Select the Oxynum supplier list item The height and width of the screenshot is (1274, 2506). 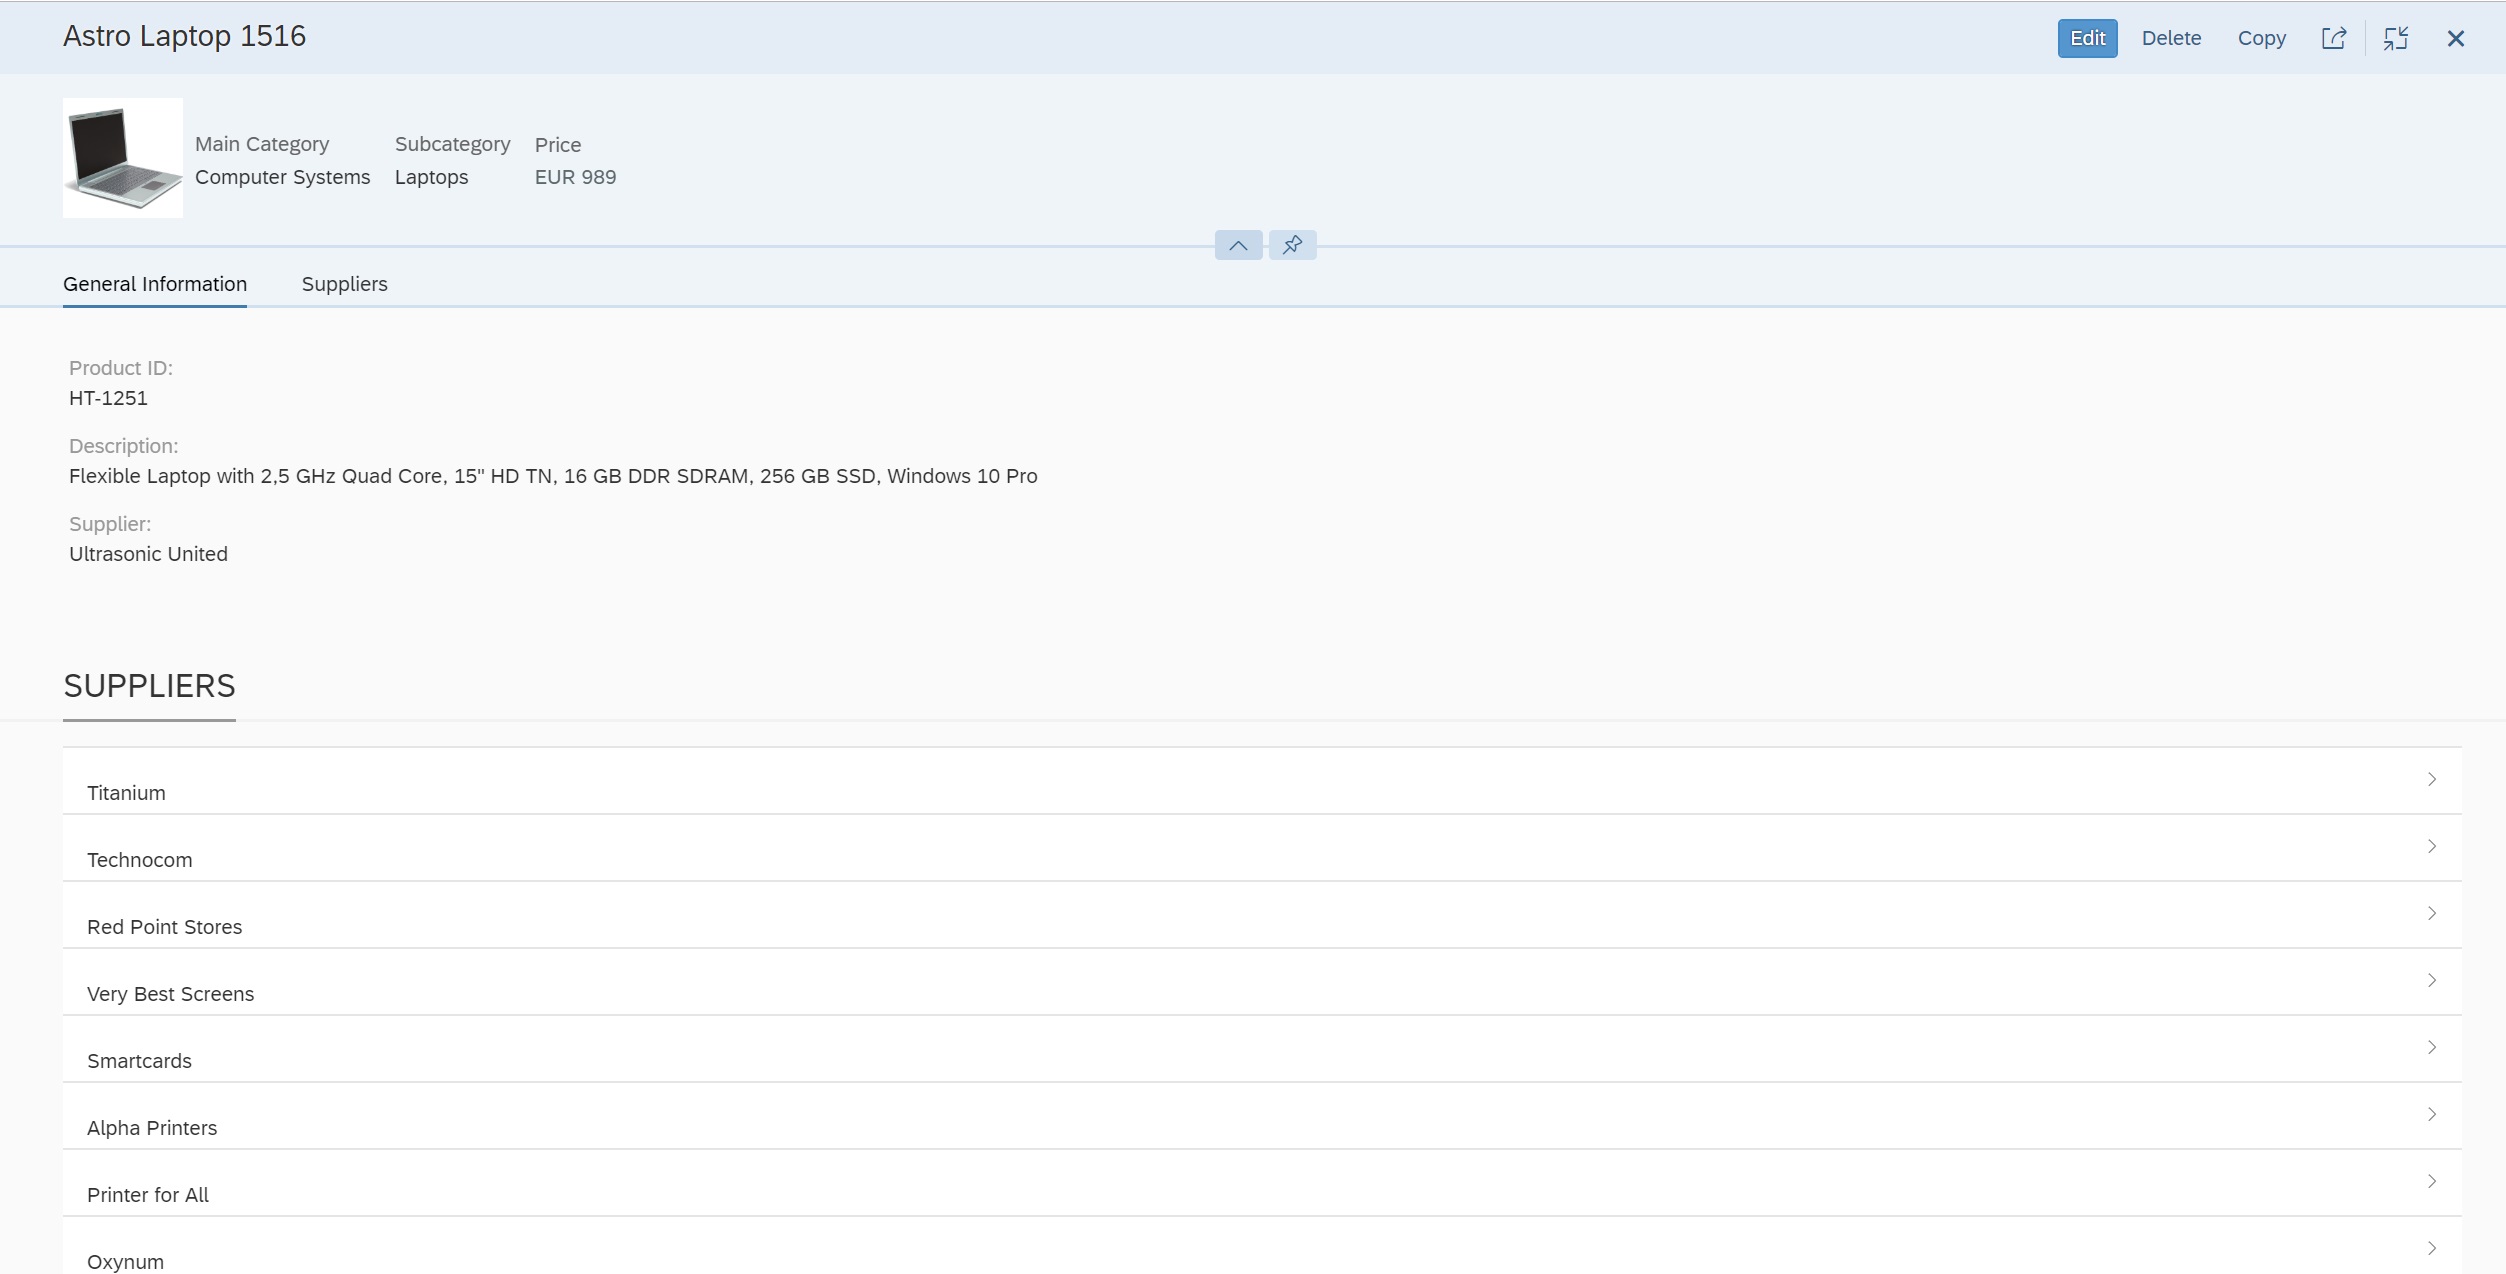[x=126, y=1260]
